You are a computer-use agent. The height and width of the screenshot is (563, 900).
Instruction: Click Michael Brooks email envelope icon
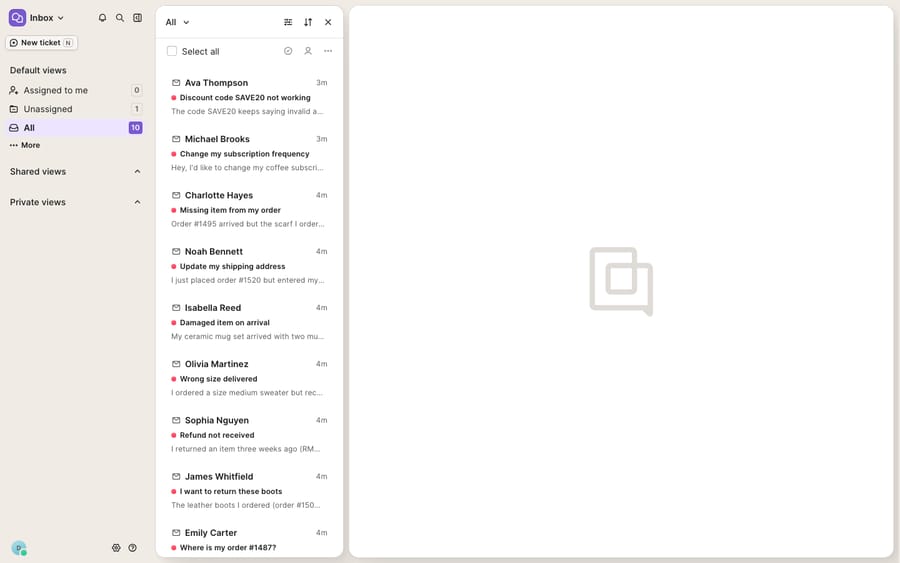click(176, 139)
